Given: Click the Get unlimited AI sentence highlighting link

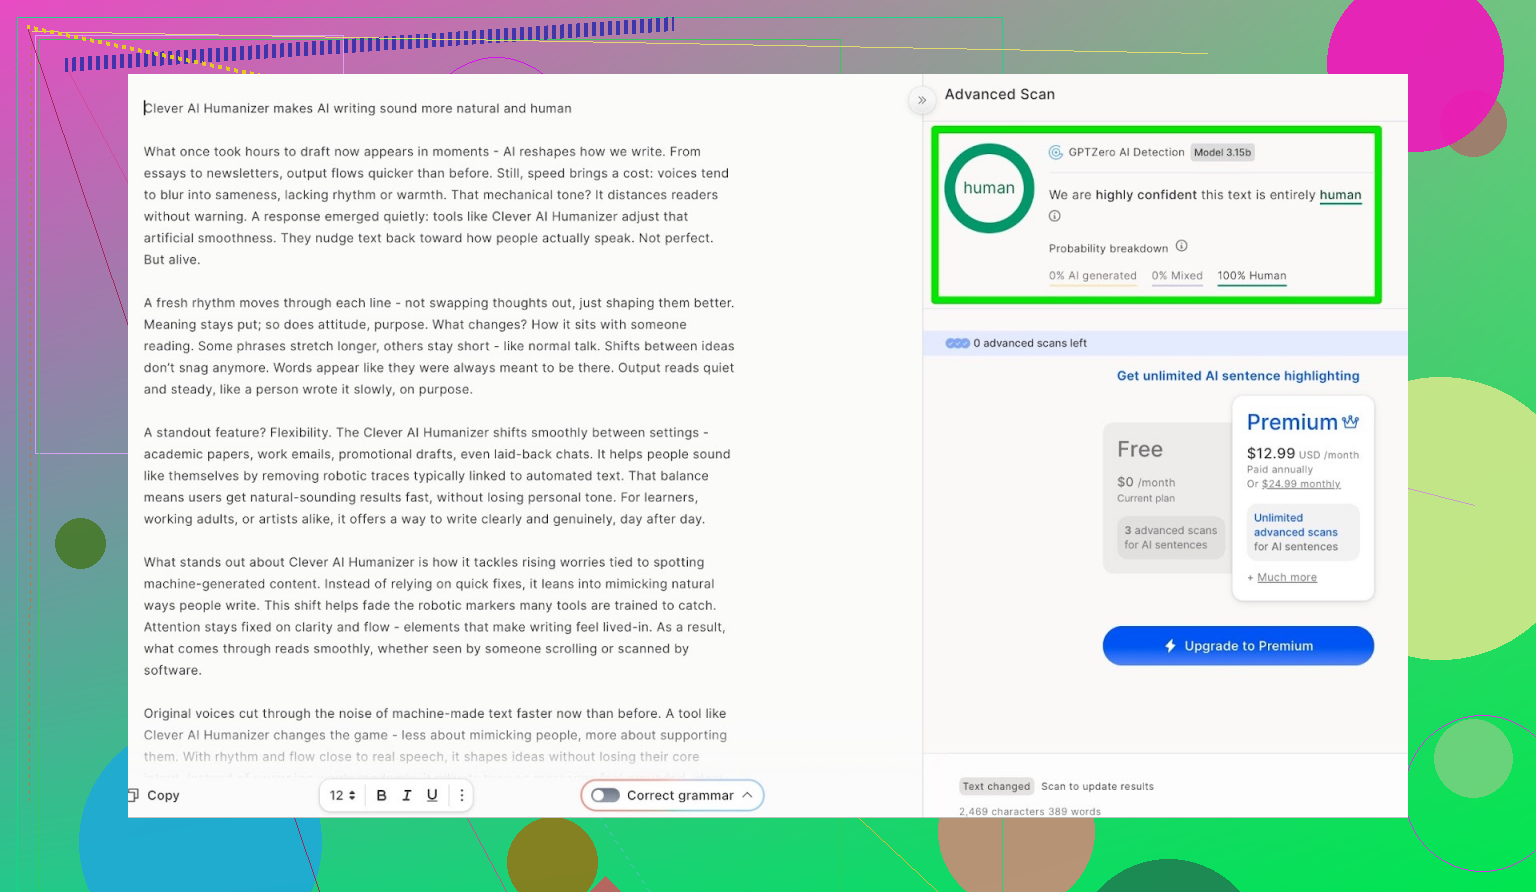Looking at the screenshot, I should coord(1237,376).
